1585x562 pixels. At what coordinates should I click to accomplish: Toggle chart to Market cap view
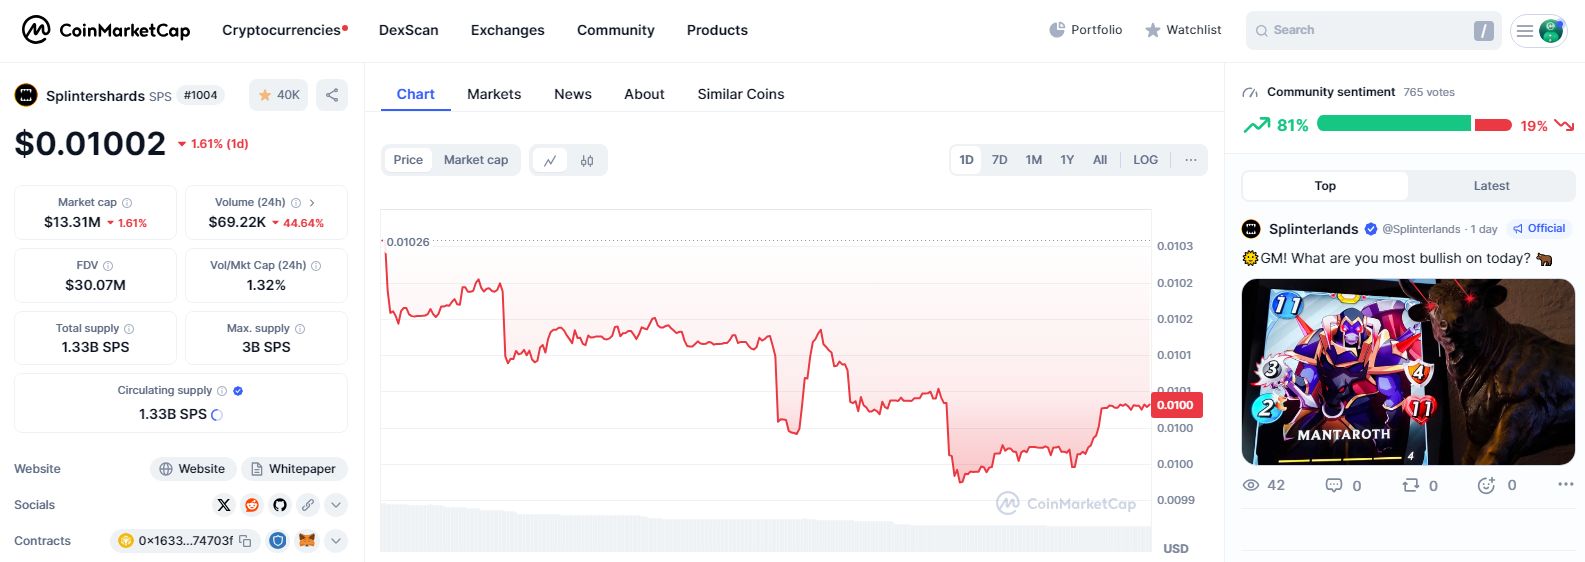476,160
